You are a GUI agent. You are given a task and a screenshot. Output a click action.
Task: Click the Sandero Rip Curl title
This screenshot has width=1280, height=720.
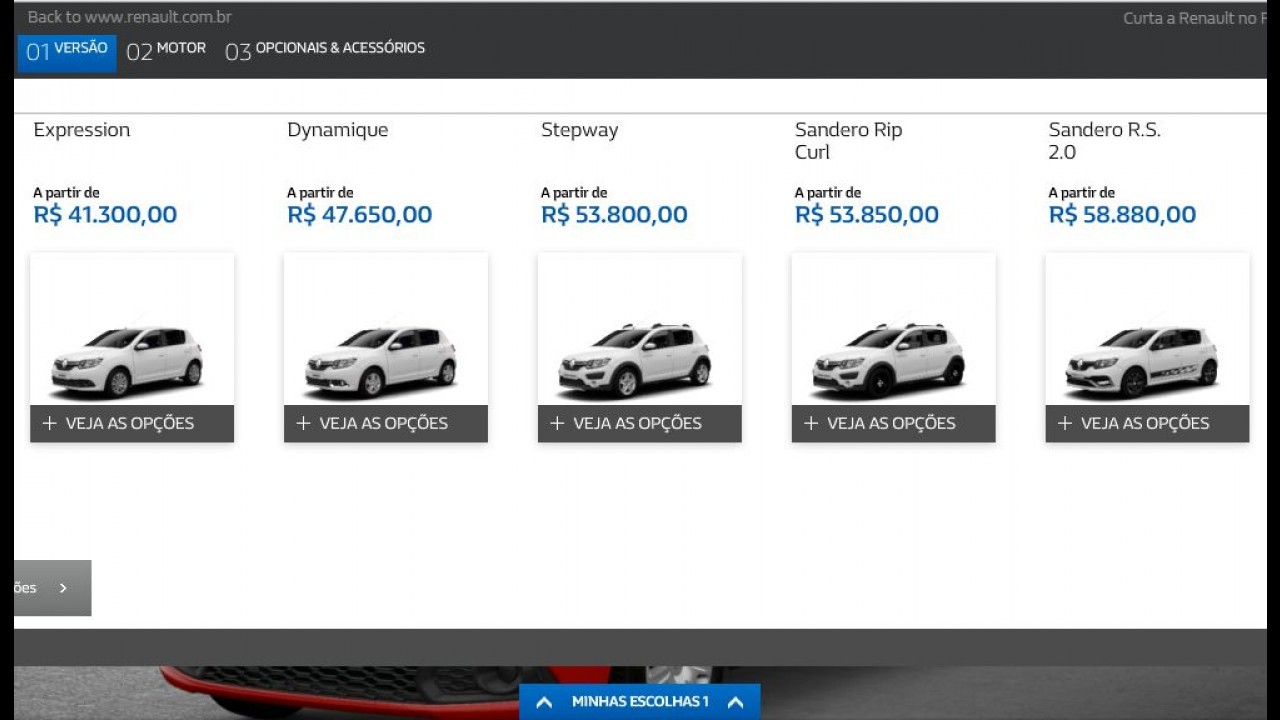click(848, 141)
